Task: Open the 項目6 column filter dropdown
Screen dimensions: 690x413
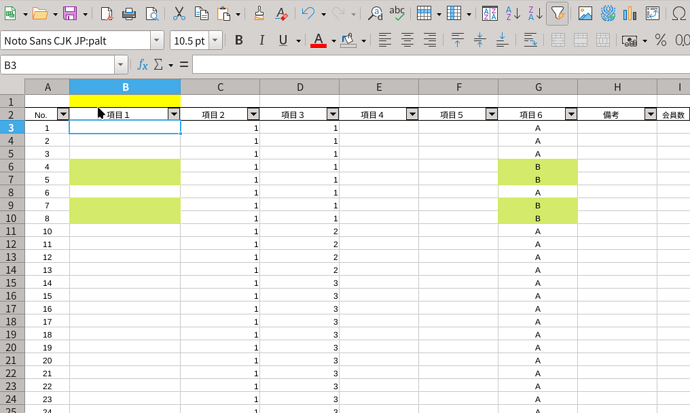Action: pos(570,115)
